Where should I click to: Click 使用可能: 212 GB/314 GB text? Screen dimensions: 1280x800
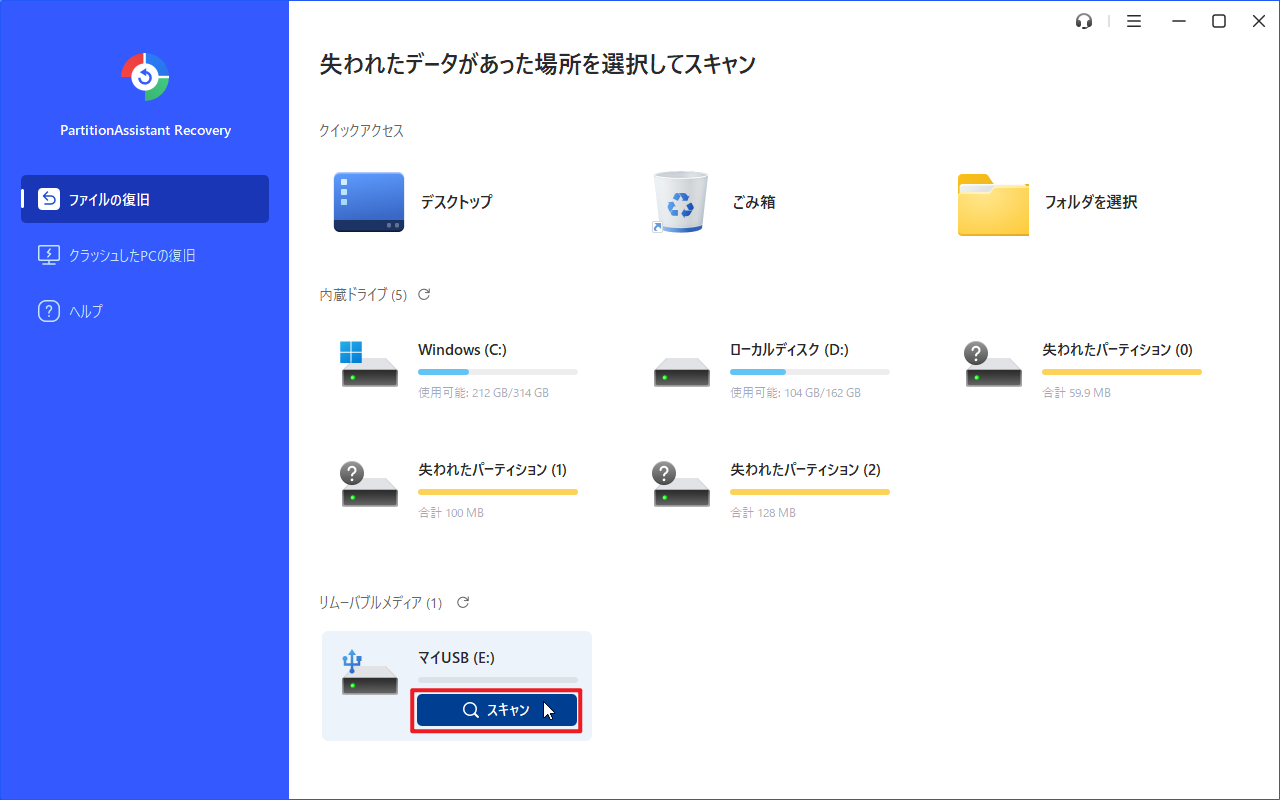[483, 393]
